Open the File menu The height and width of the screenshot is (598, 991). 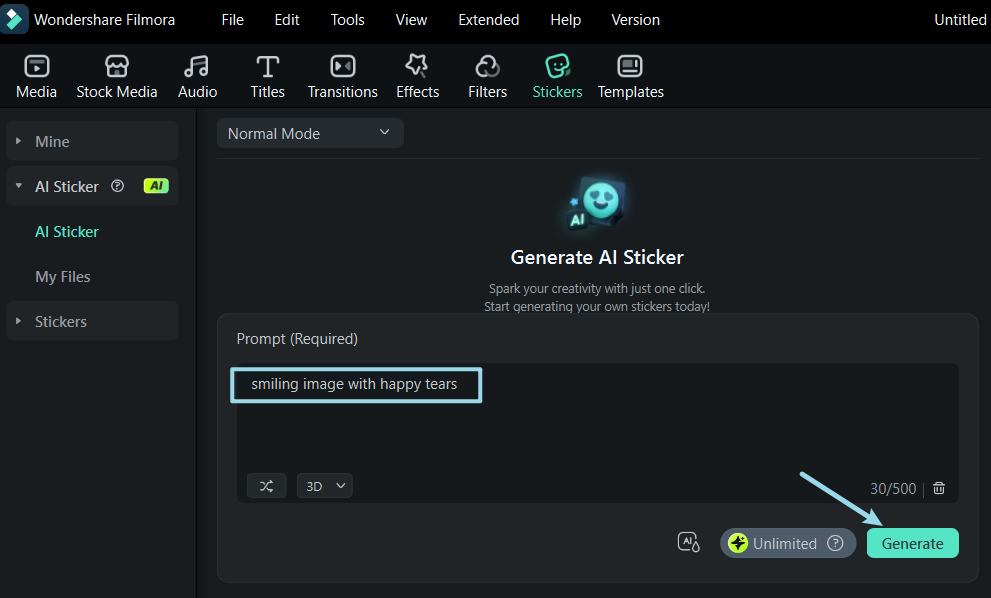[x=233, y=20]
